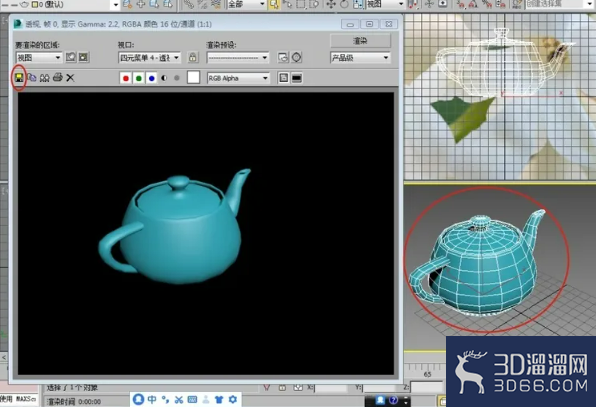Viewport: 596px width, 407px height.
Task: Click the IME skin shirt icon
Action: point(219,399)
